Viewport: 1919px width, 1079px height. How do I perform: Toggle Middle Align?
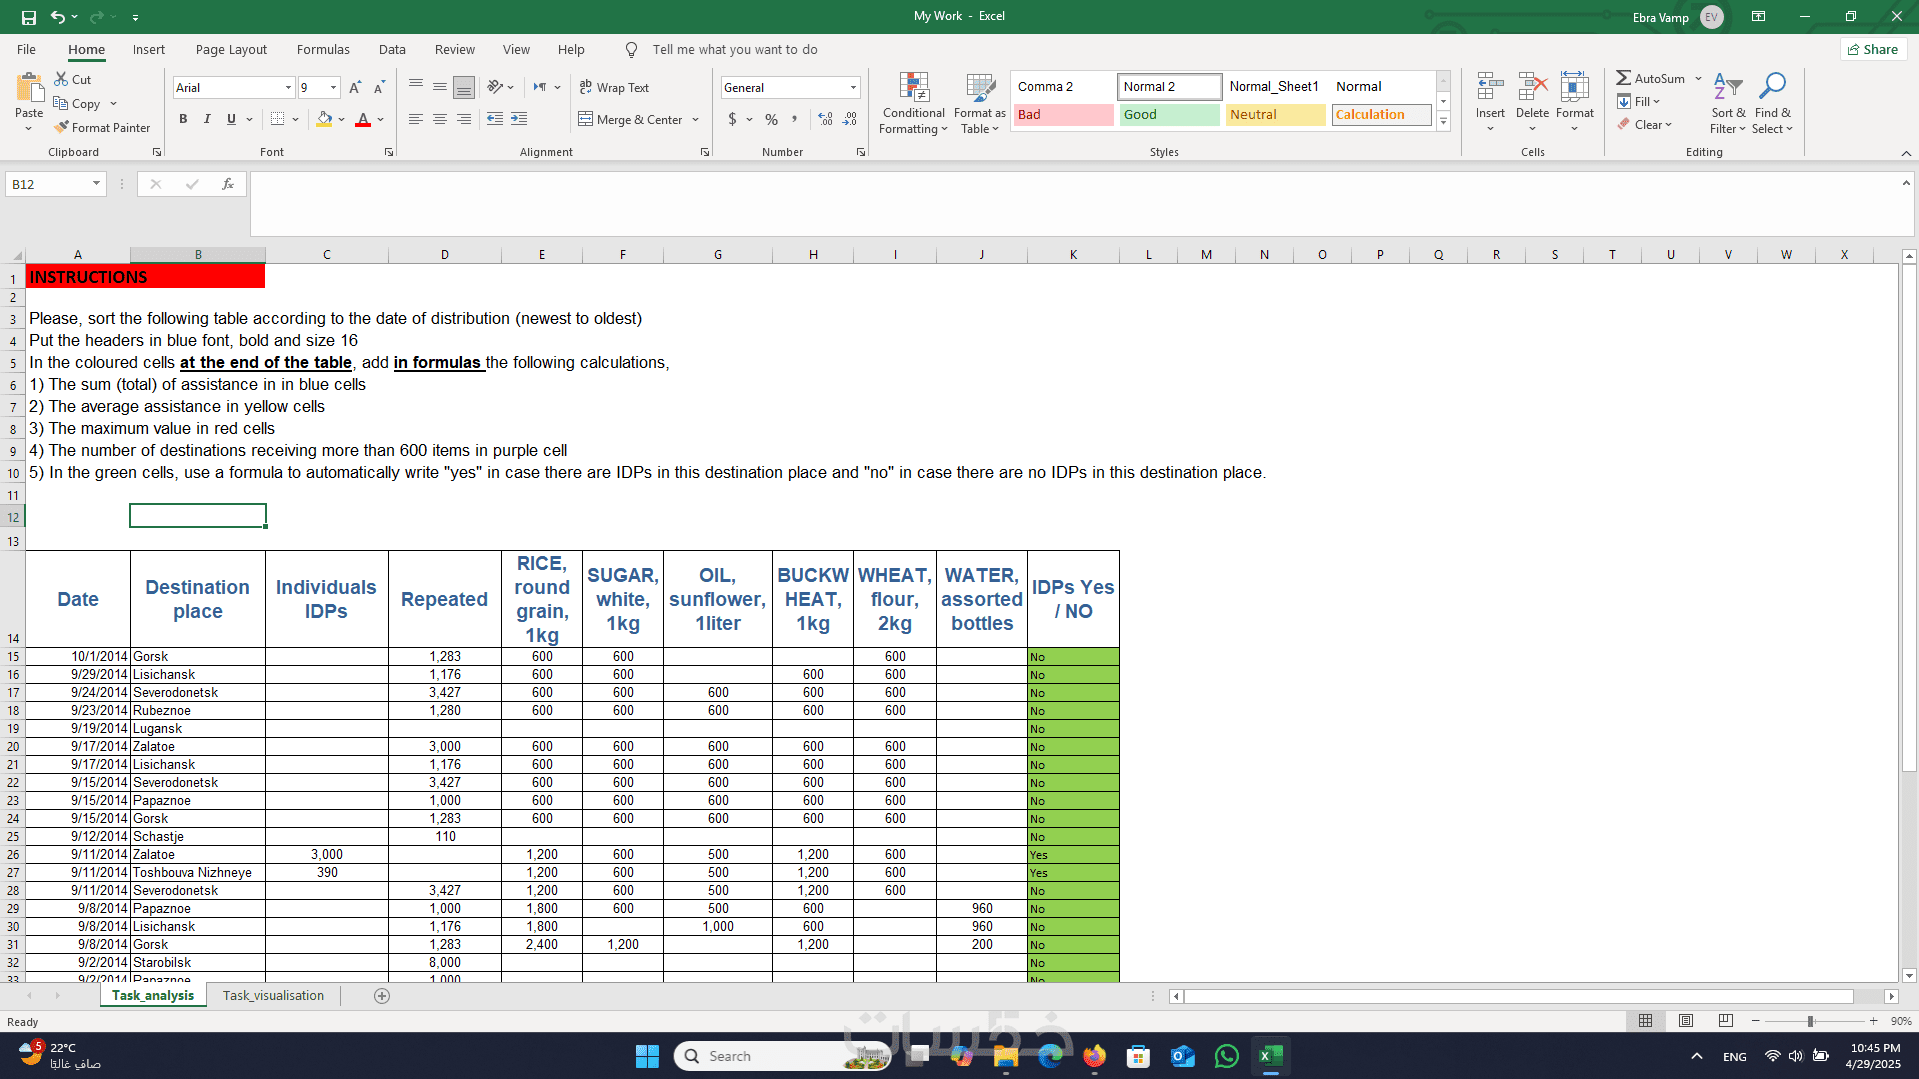(x=440, y=87)
